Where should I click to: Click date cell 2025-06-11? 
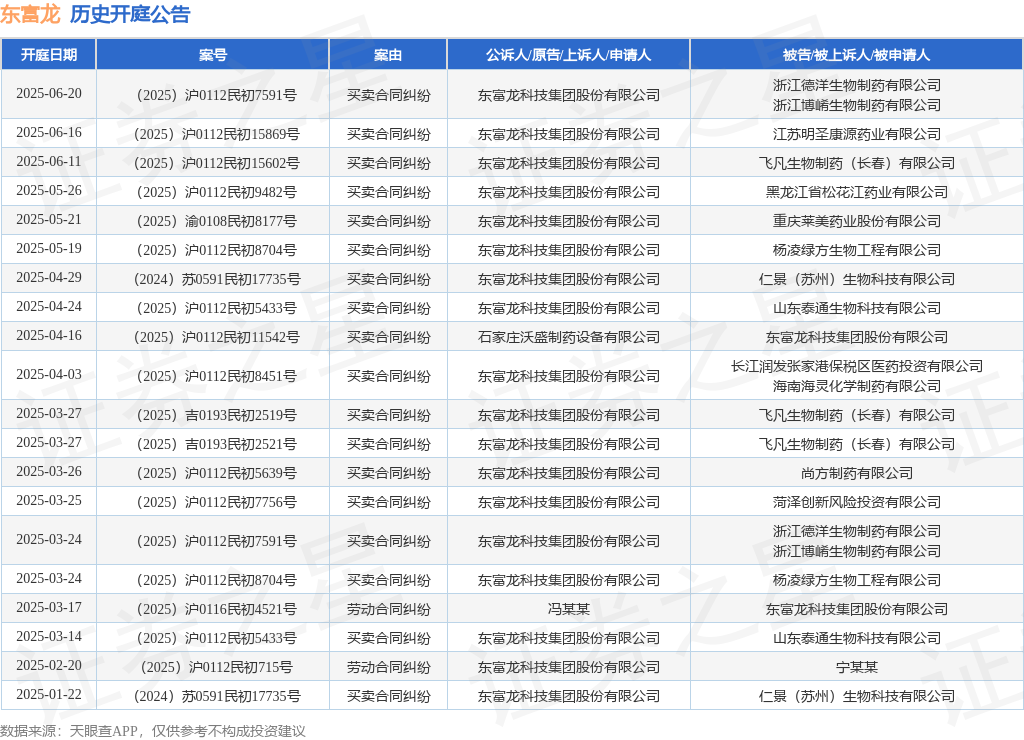coord(49,161)
